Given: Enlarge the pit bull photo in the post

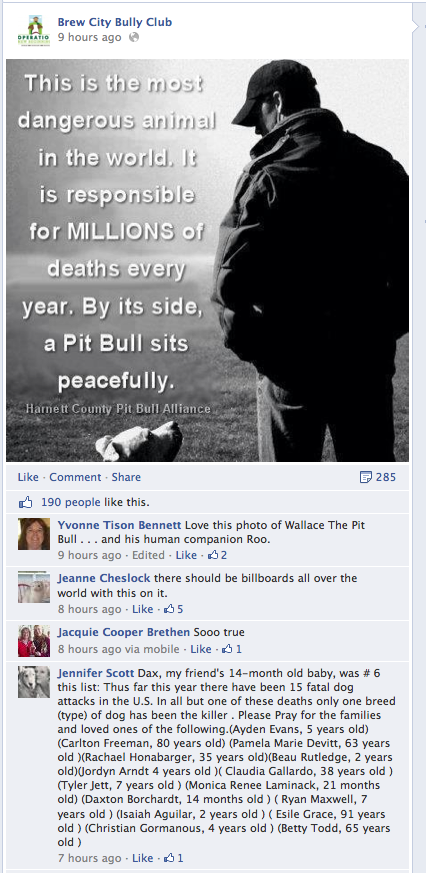Looking at the screenshot, I should pos(207,260).
